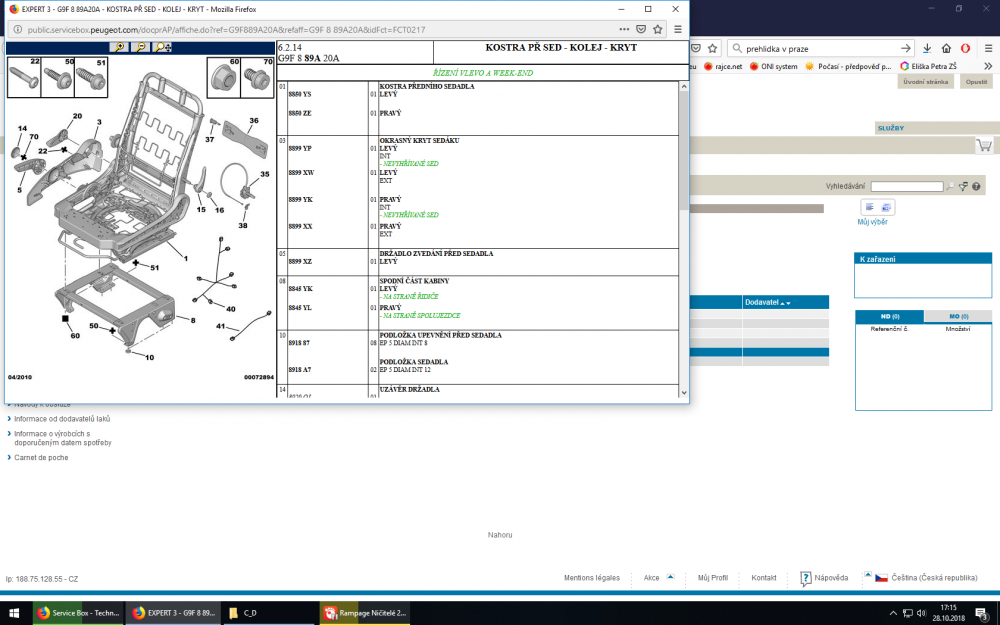
Task: Click the left Můj výběr list icon
Action: point(869,207)
